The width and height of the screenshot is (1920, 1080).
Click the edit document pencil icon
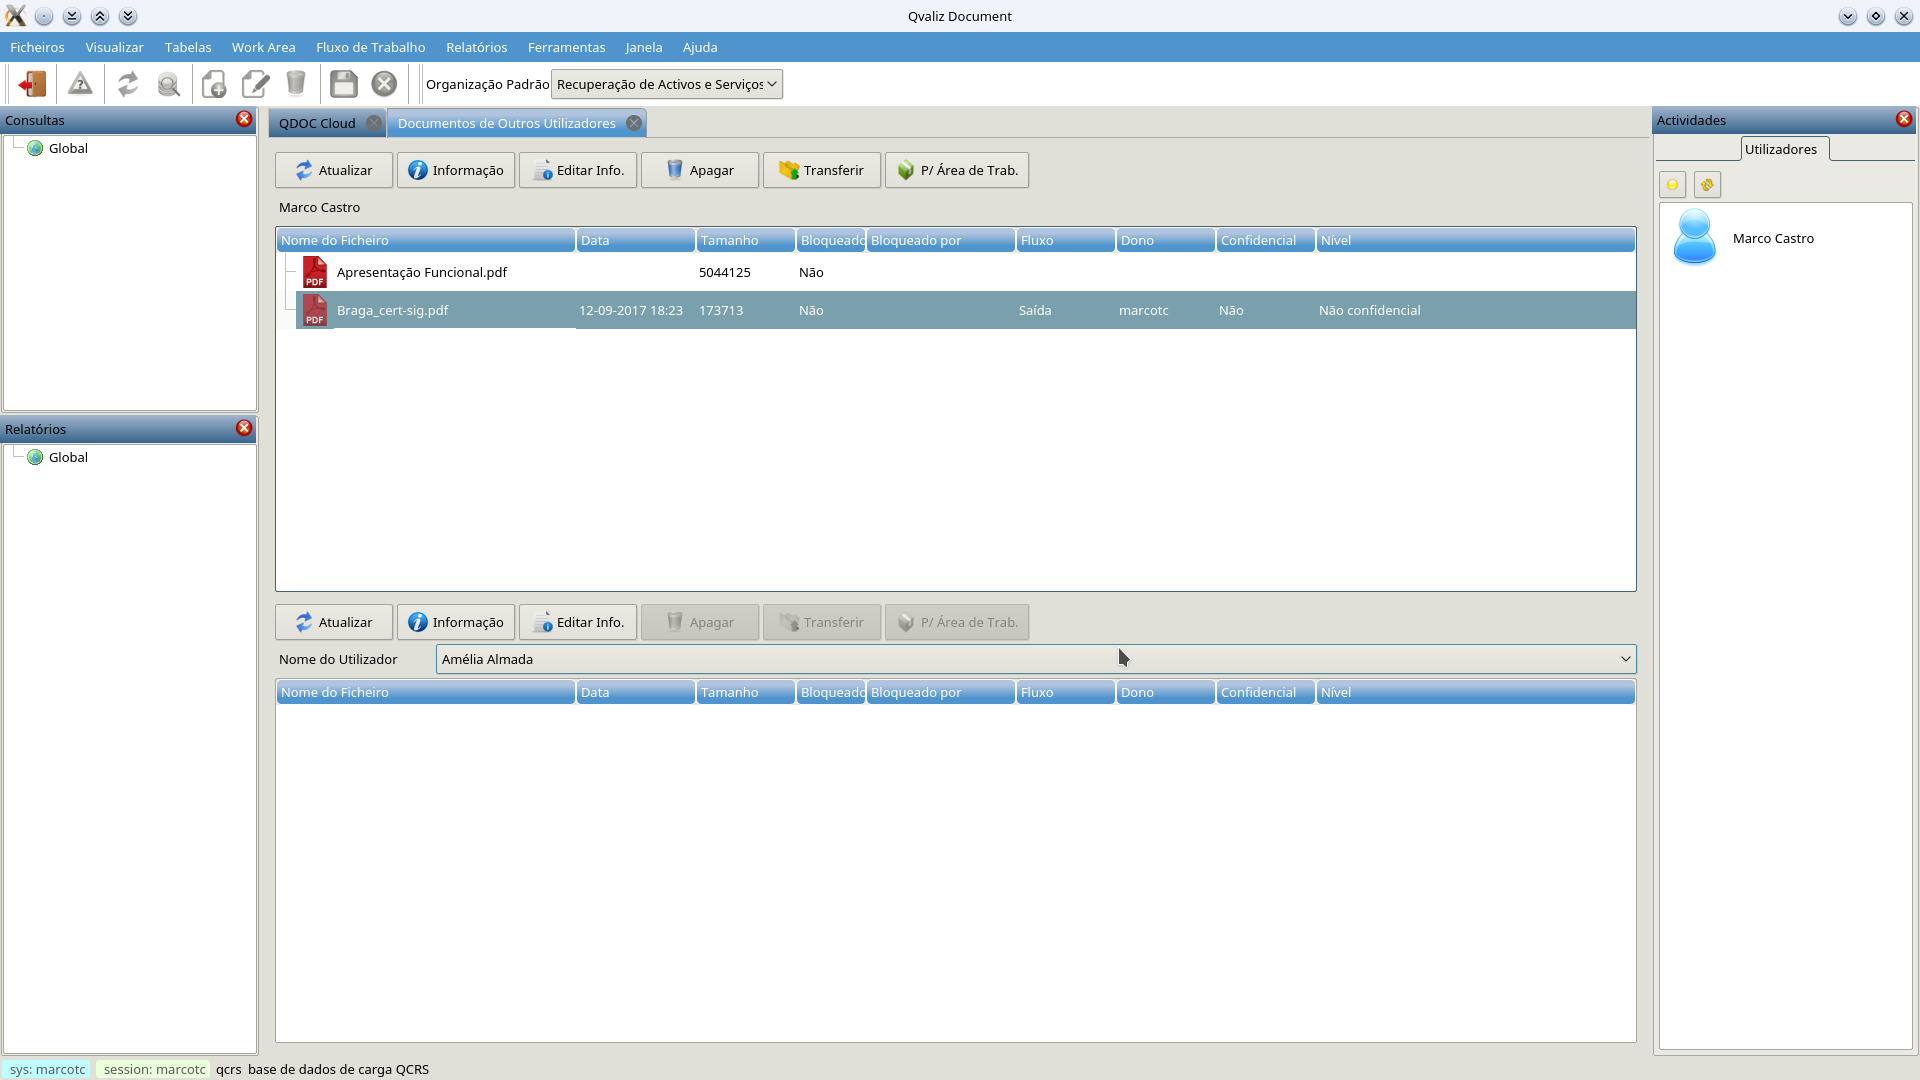pos(255,84)
